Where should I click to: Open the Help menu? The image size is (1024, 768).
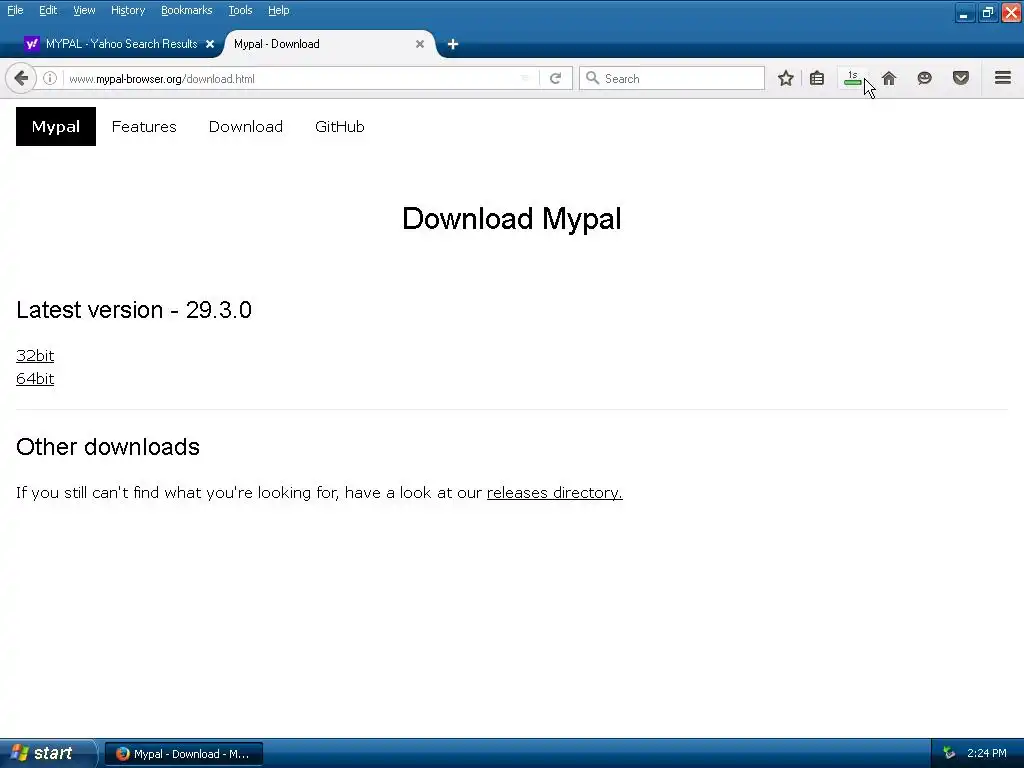pos(279,10)
